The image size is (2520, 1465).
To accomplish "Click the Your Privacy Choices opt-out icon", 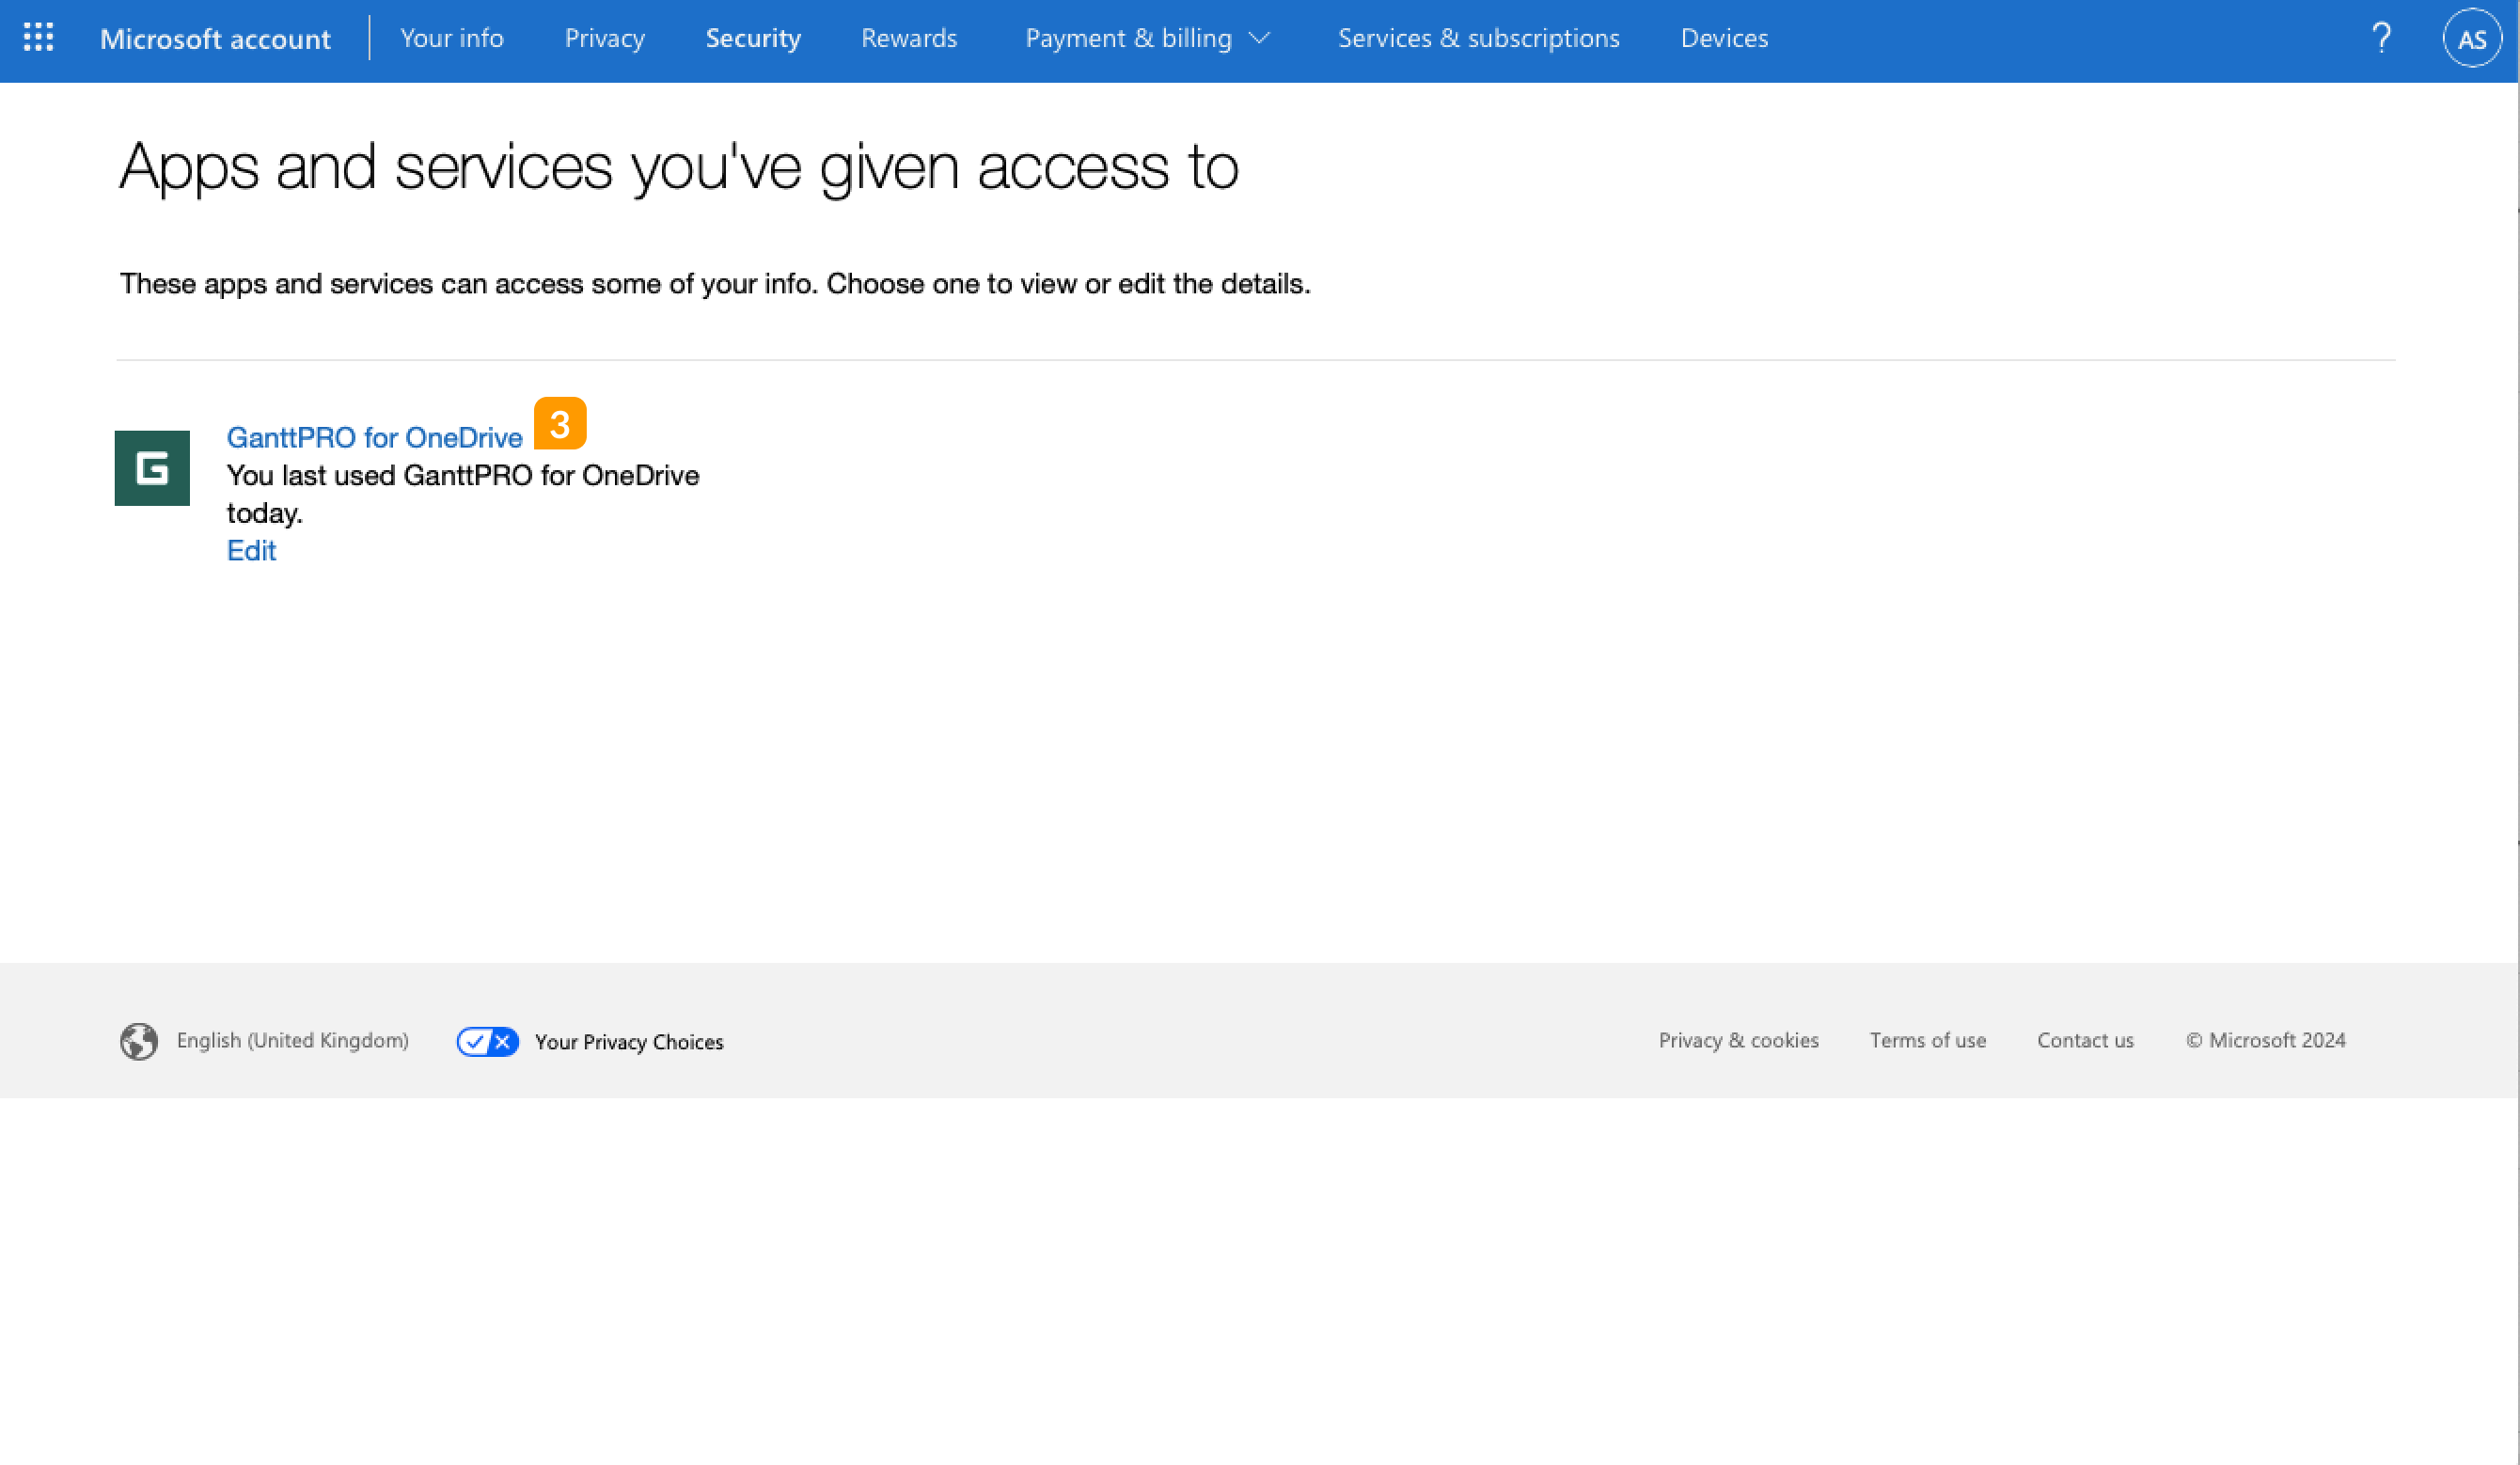I will pos(488,1041).
